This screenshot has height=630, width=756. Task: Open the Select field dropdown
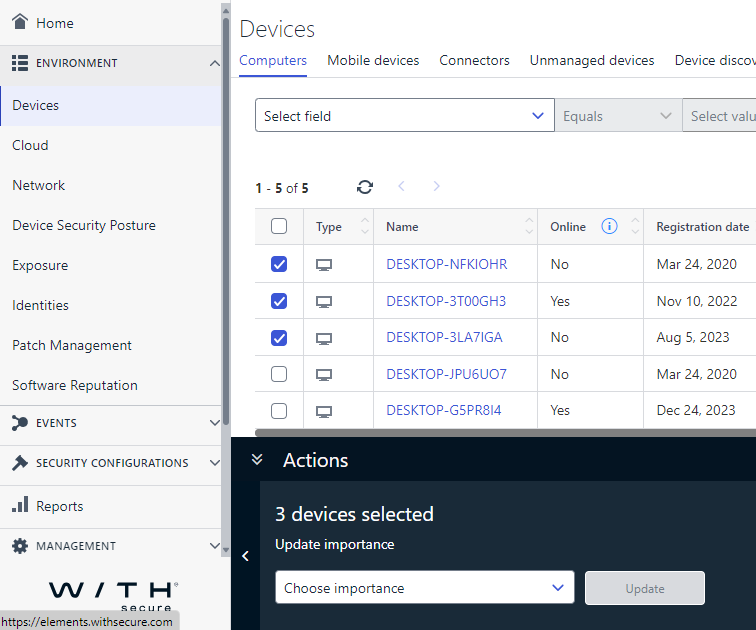point(405,115)
